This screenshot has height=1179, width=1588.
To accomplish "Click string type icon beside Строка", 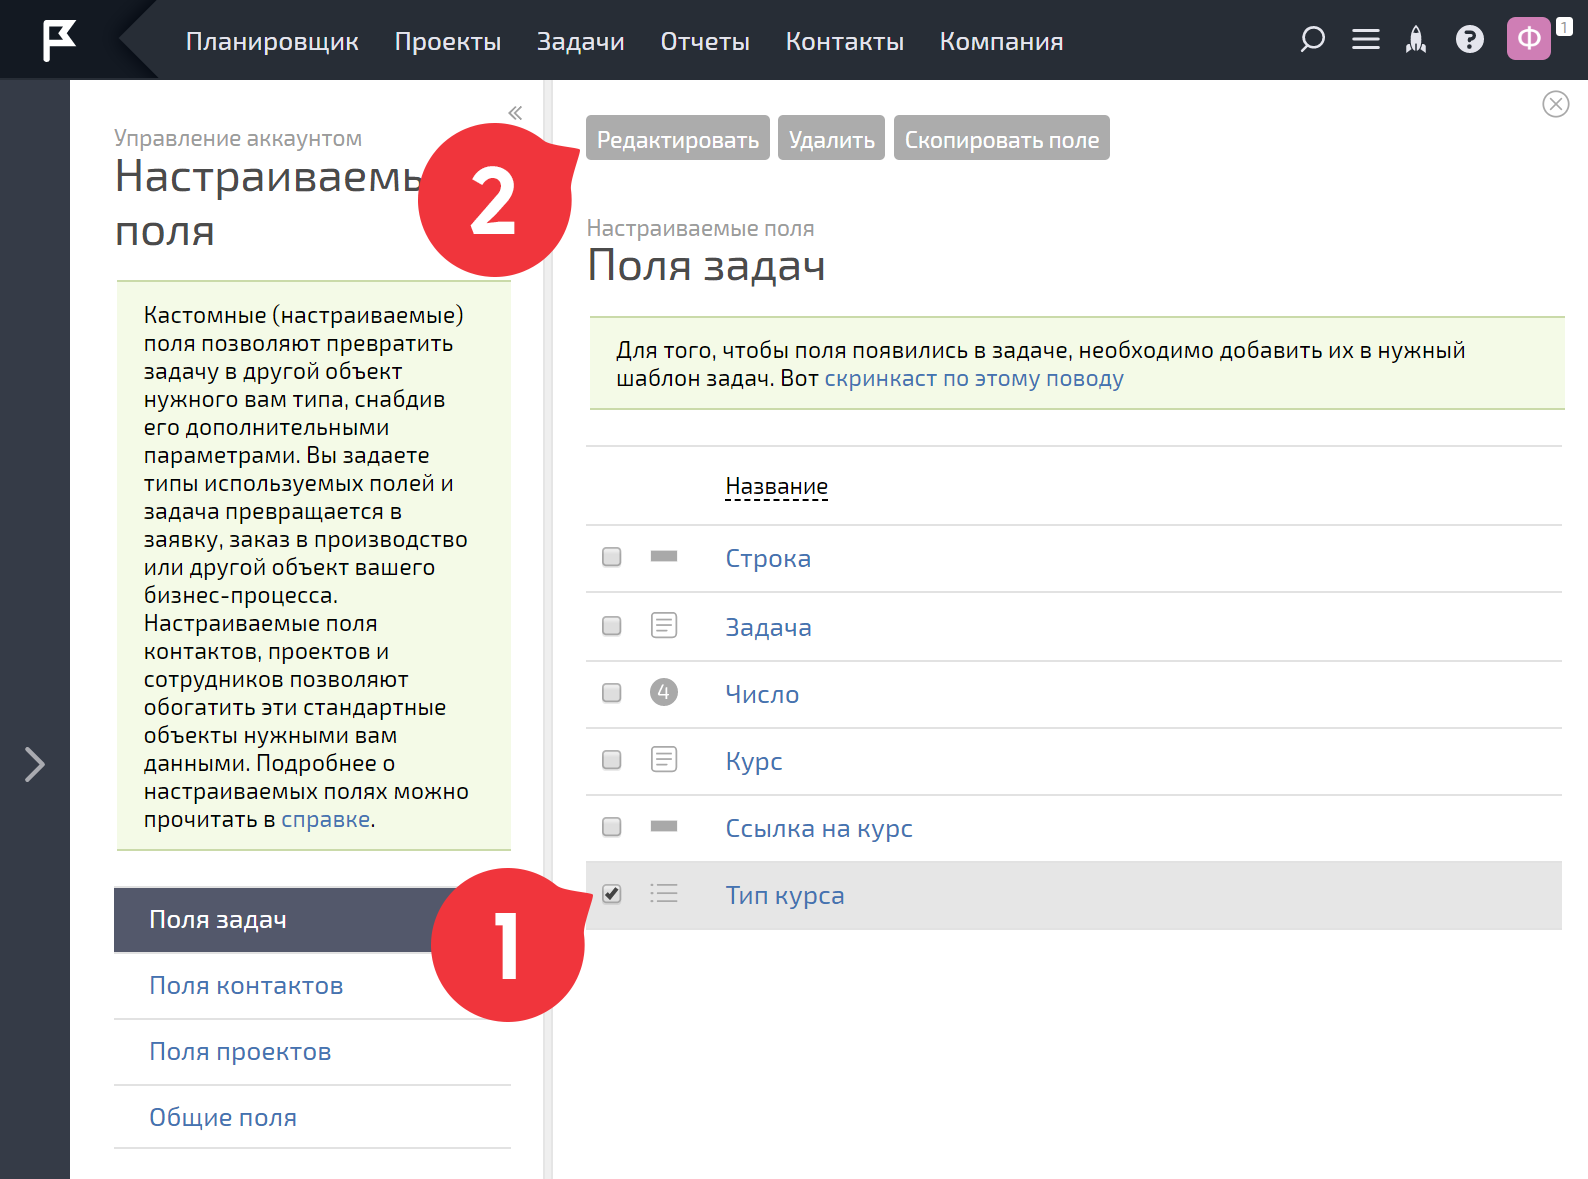I will pos(664,556).
